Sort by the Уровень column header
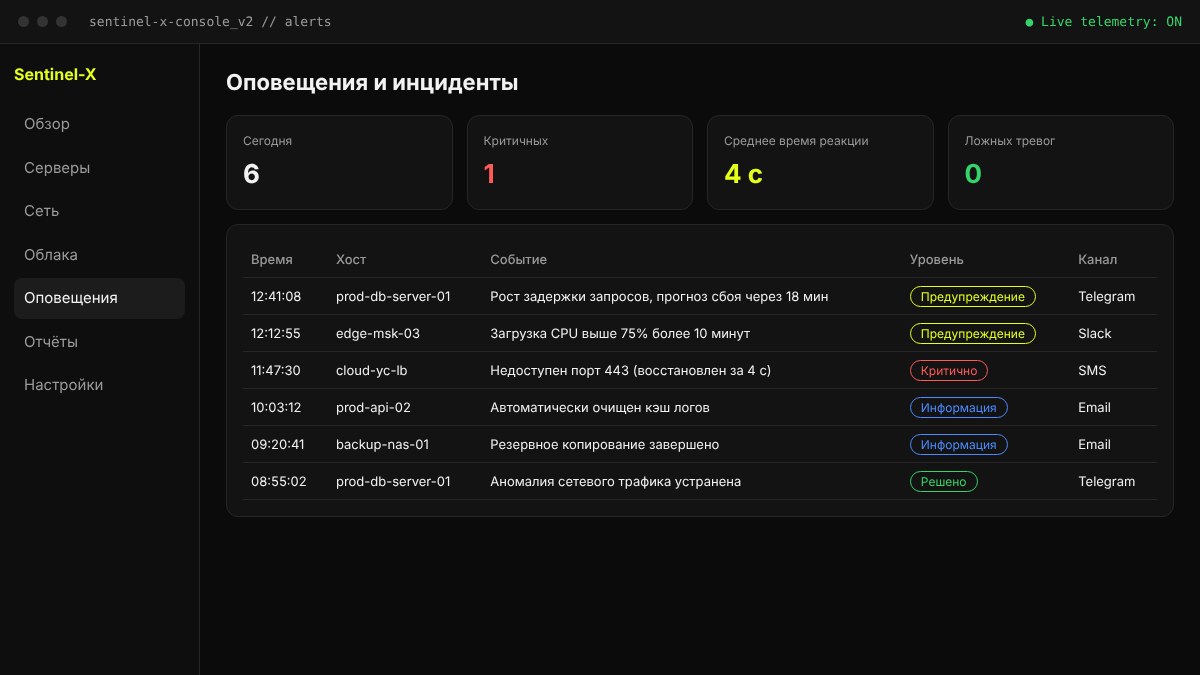 (937, 260)
